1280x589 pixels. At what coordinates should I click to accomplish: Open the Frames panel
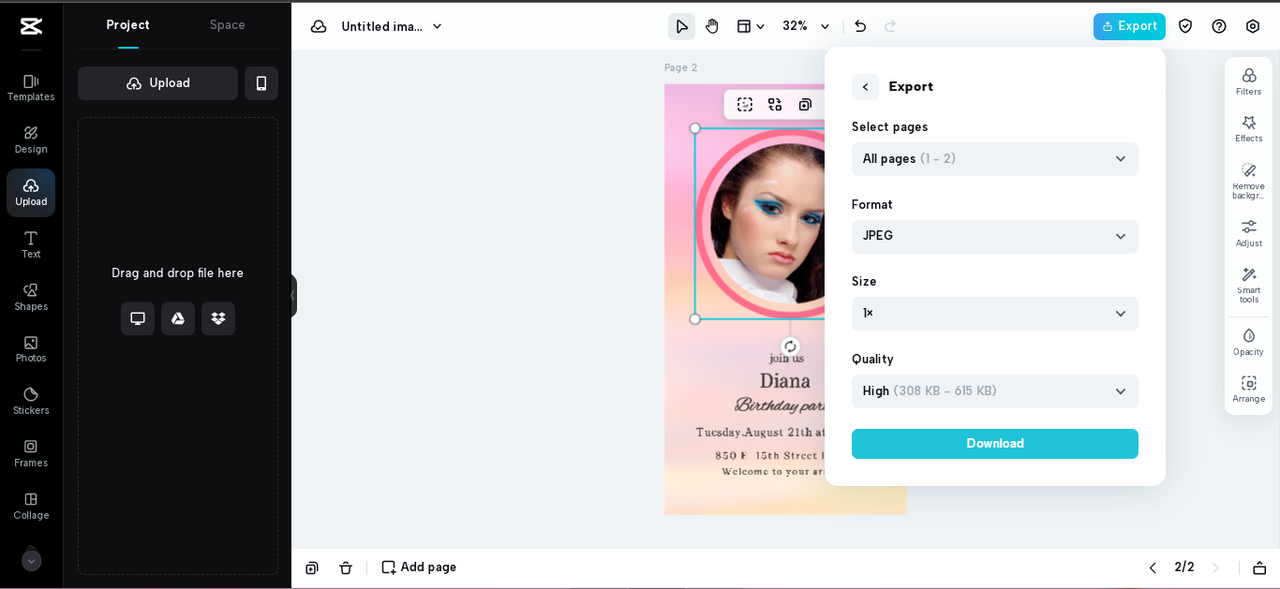(31, 453)
